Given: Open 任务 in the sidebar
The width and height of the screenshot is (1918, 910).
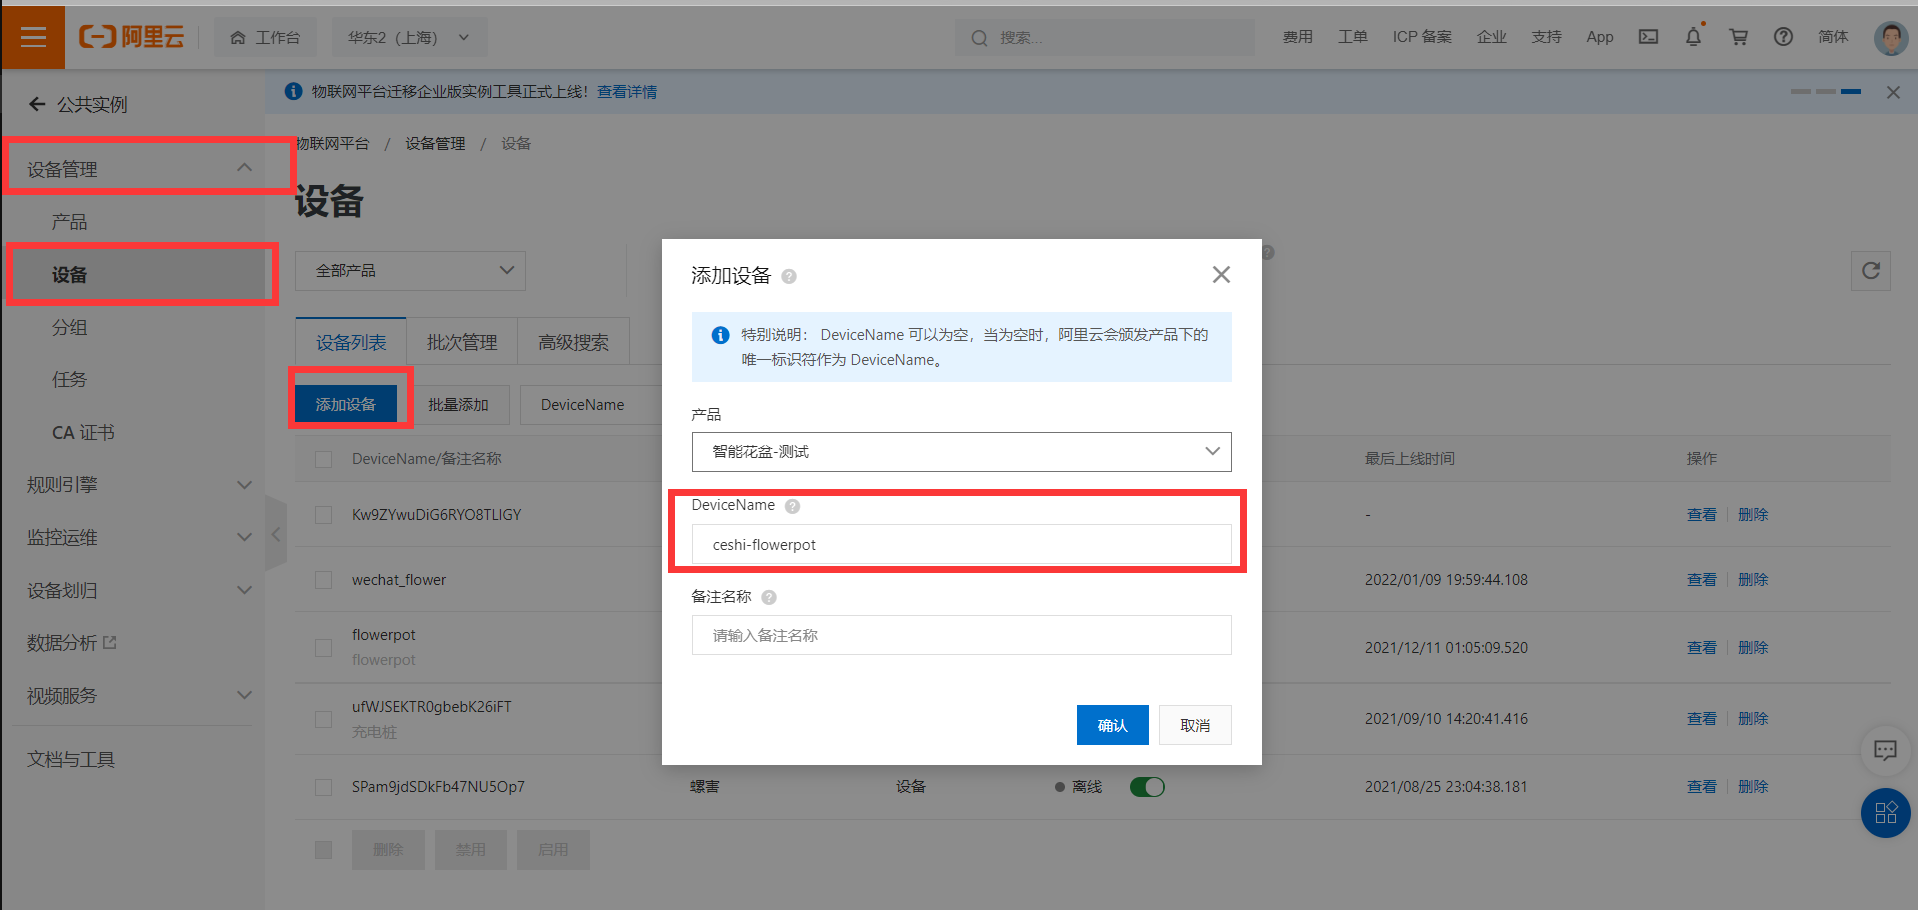Looking at the screenshot, I should click(70, 380).
